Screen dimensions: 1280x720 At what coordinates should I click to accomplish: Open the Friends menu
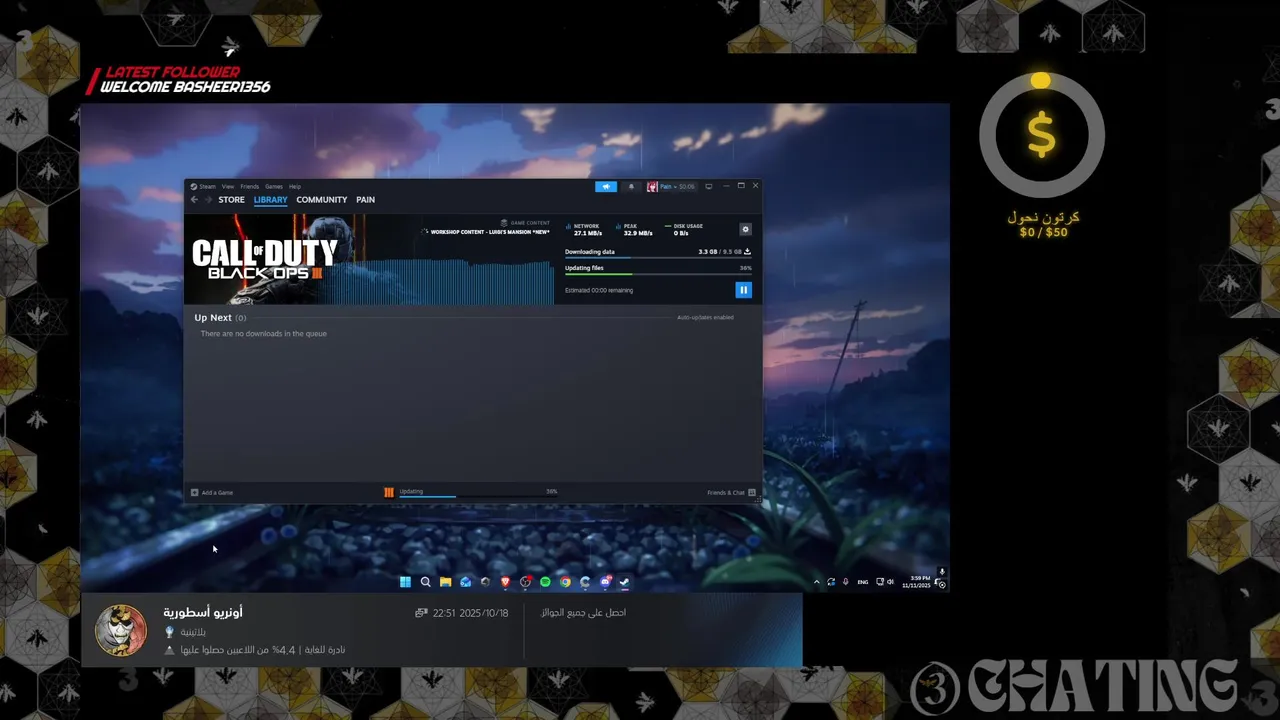pyautogui.click(x=249, y=186)
